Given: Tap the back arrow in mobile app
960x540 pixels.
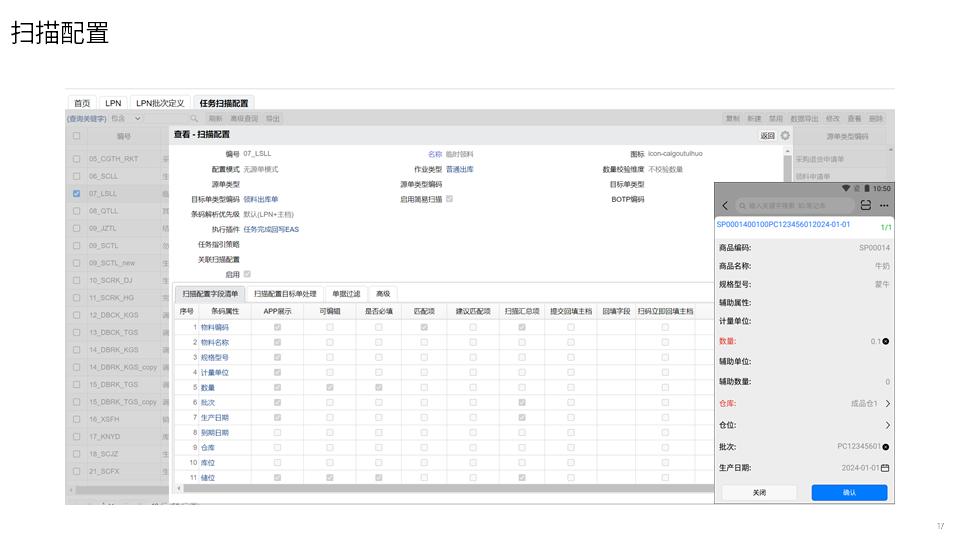Looking at the screenshot, I should [725, 205].
